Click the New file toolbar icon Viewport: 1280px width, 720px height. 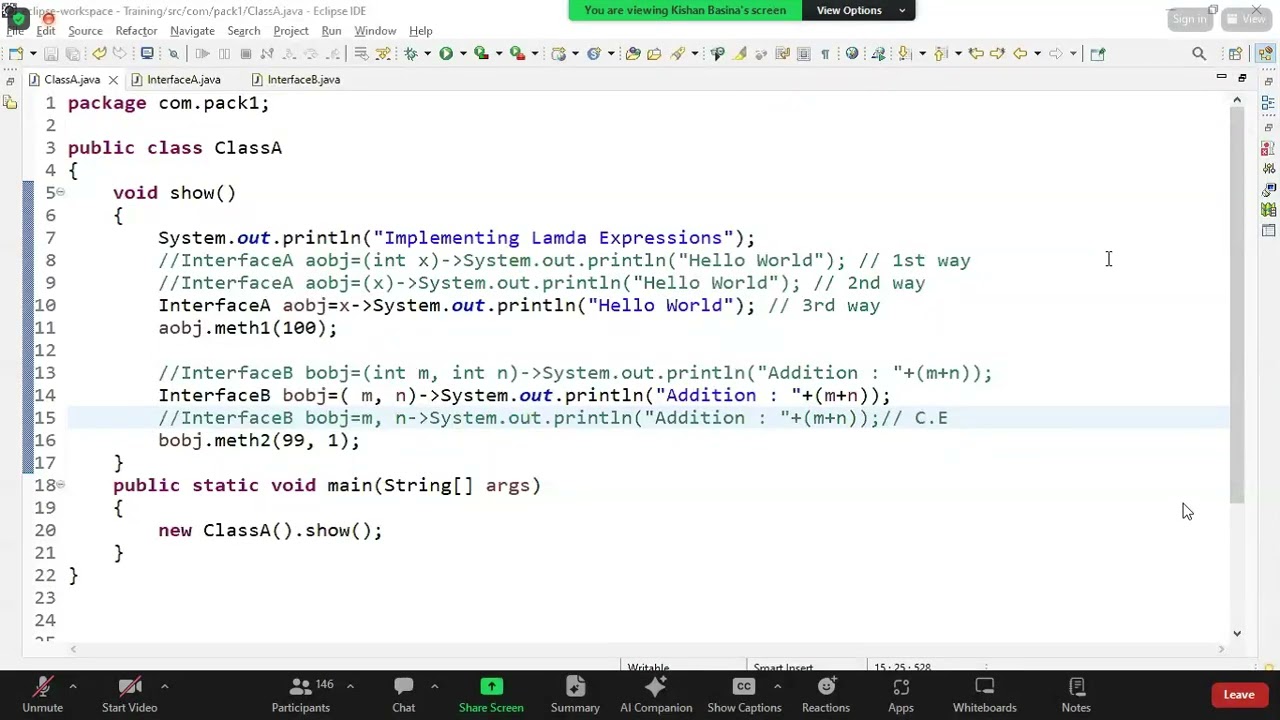[16, 53]
